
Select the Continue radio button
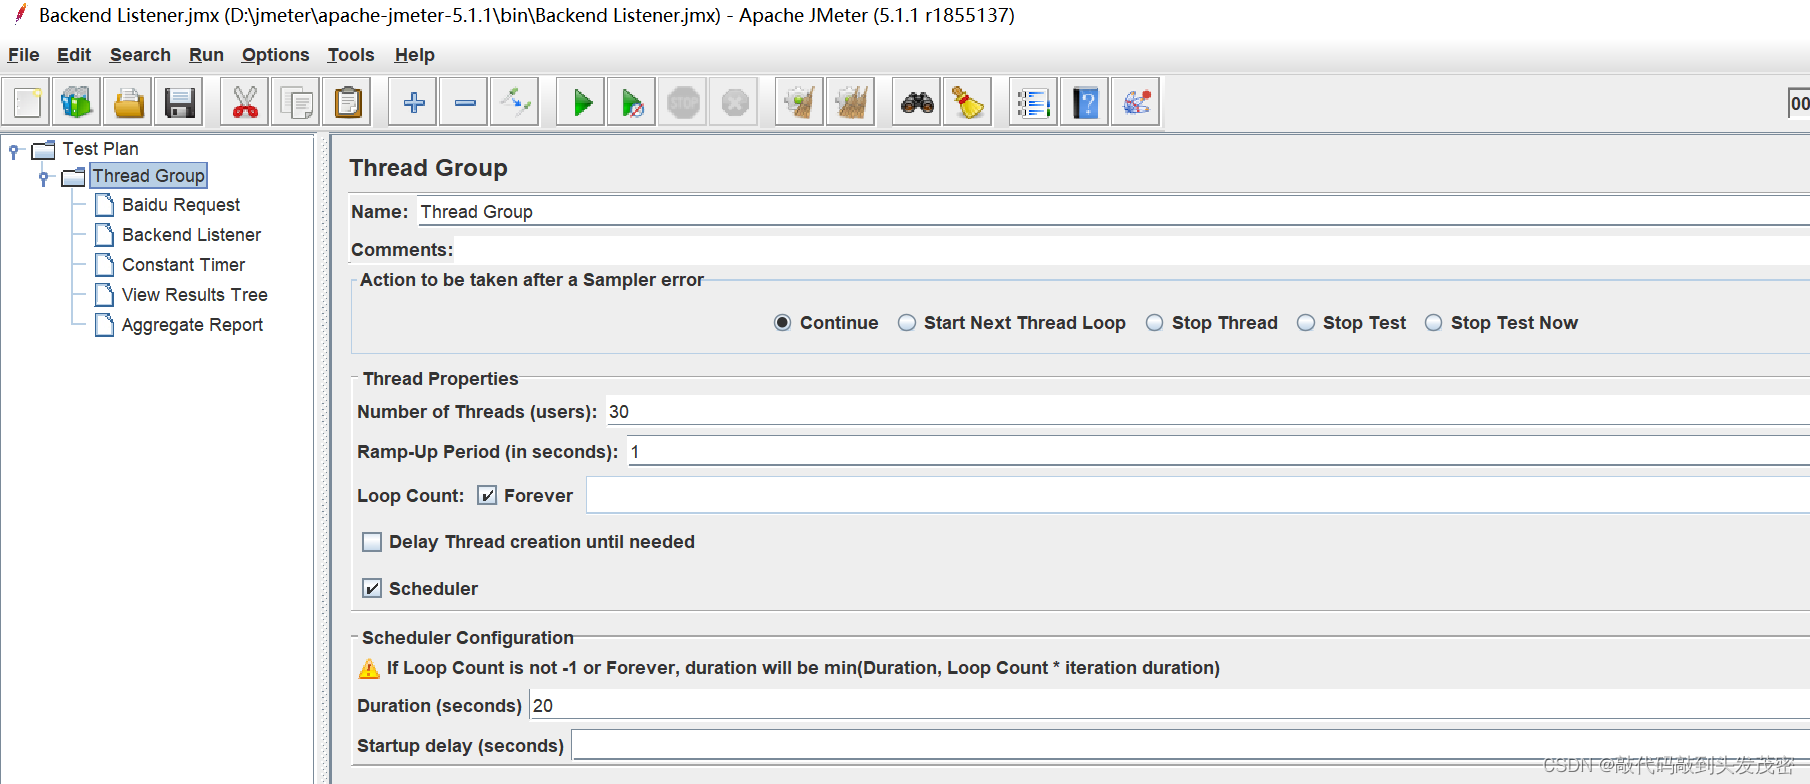click(783, 323)
